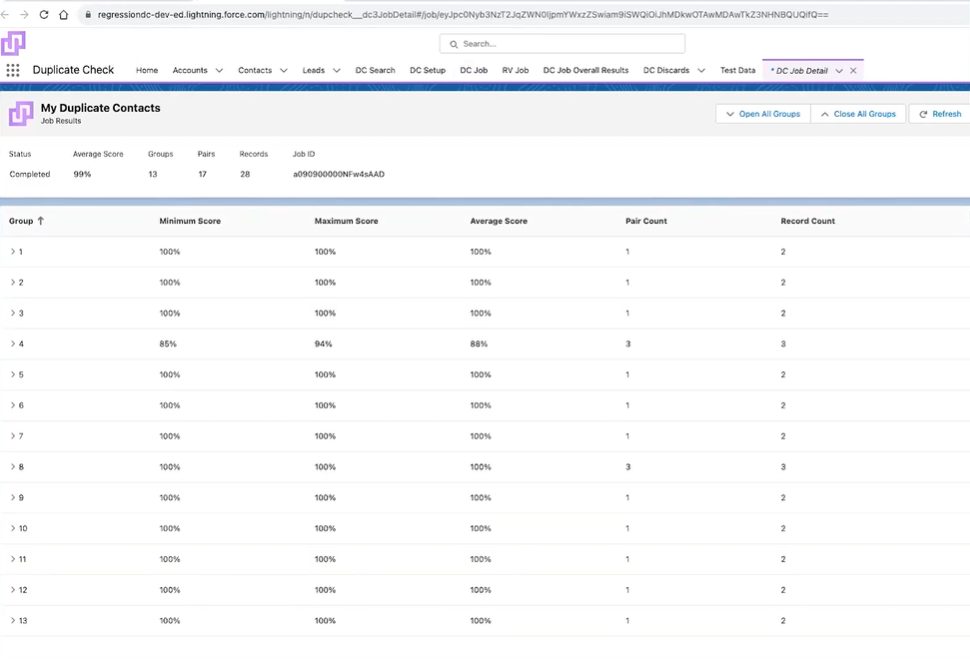Click the Close All Groups button
This screenshot has width=970, height=666.
tap(859, 113)
